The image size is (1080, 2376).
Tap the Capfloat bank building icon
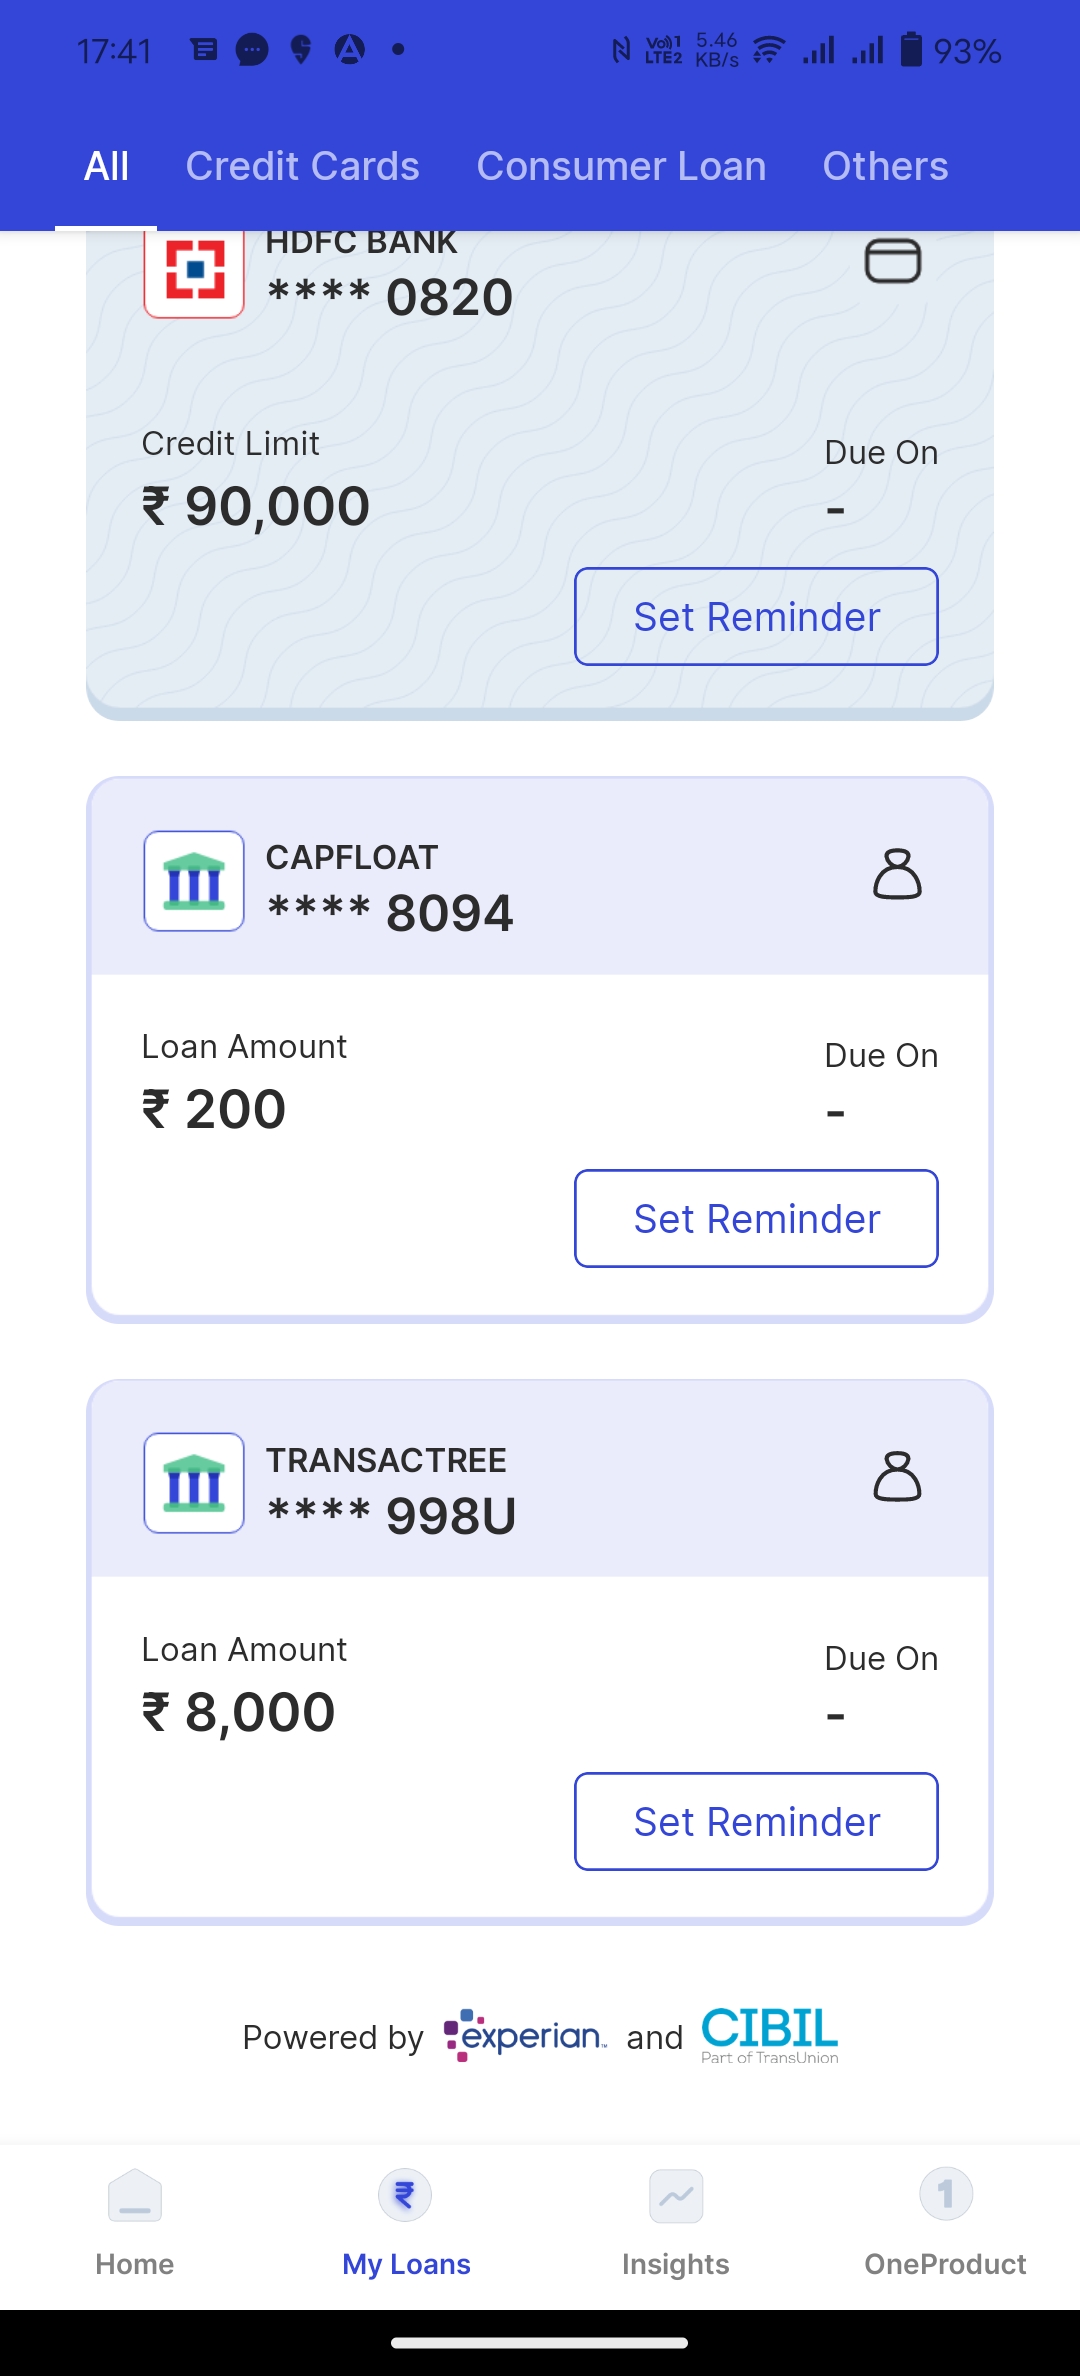(x=194, y=881)
